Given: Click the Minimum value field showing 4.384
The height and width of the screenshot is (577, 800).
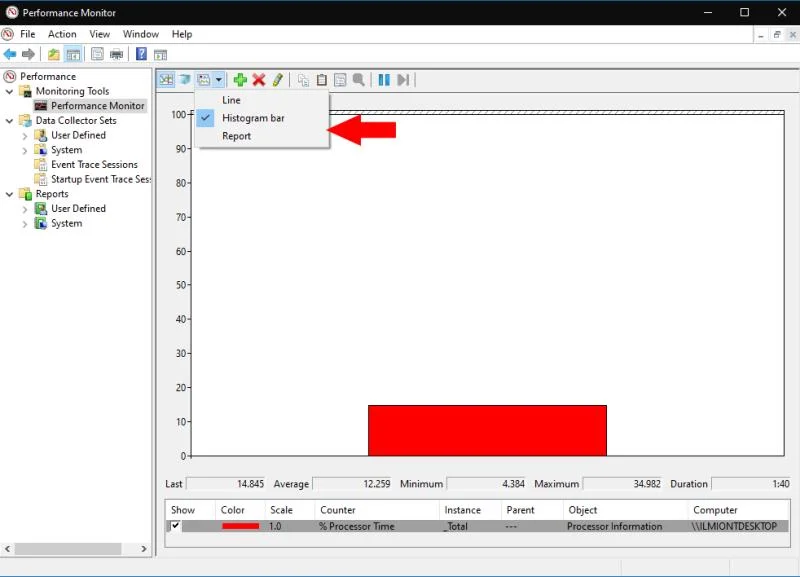Looking at the screenshot, I should pyautogui.click(x=486, y=484).
